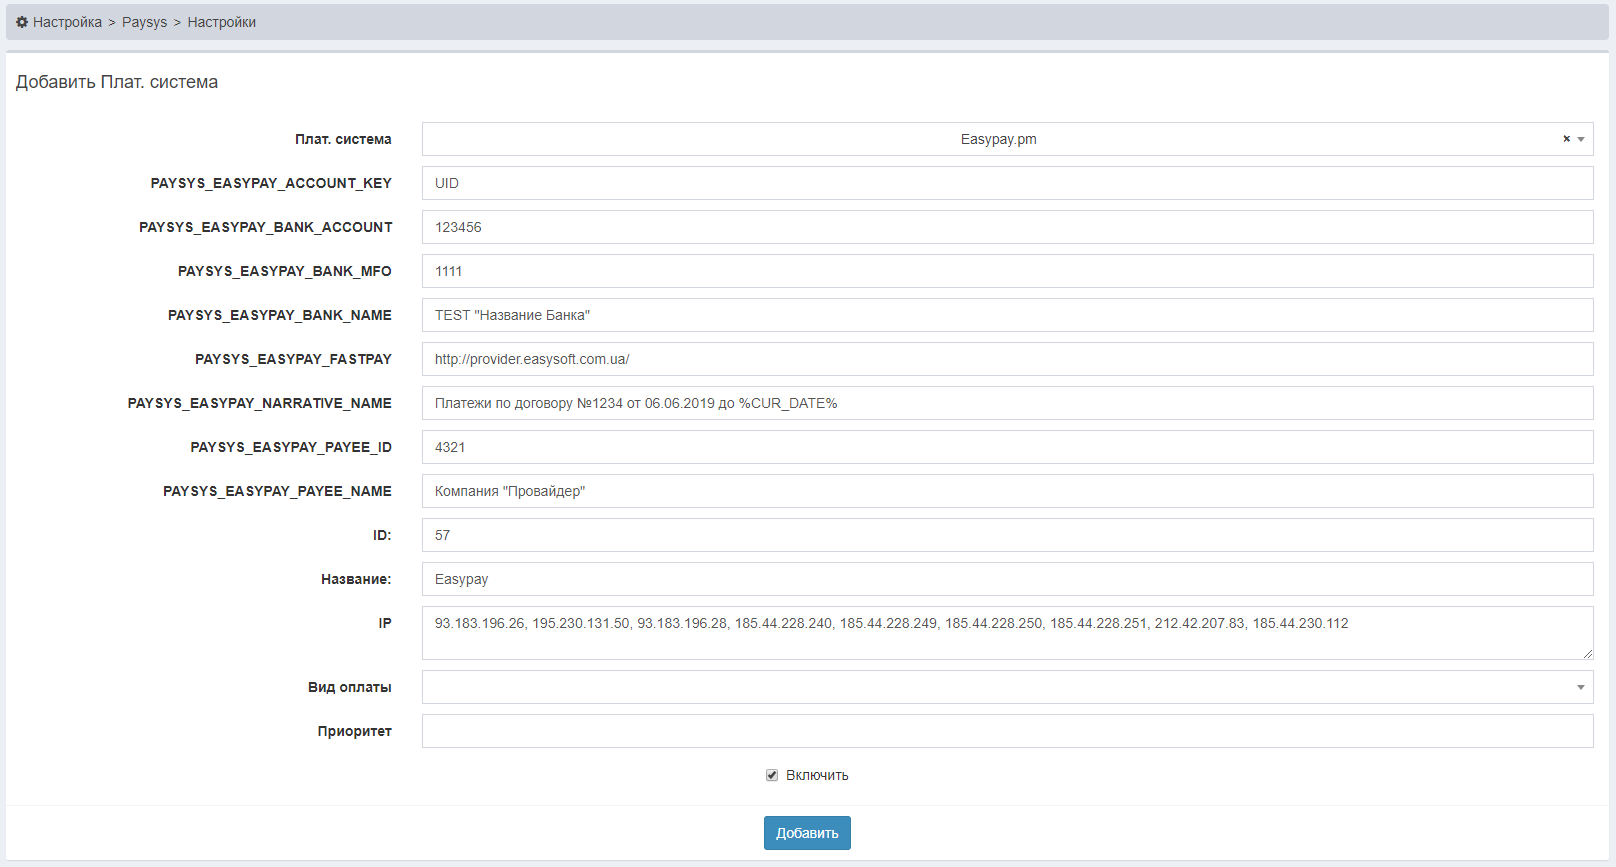The image size is (1616, 867).
Task: Click the Добавить button
Action: coord(807,833)
